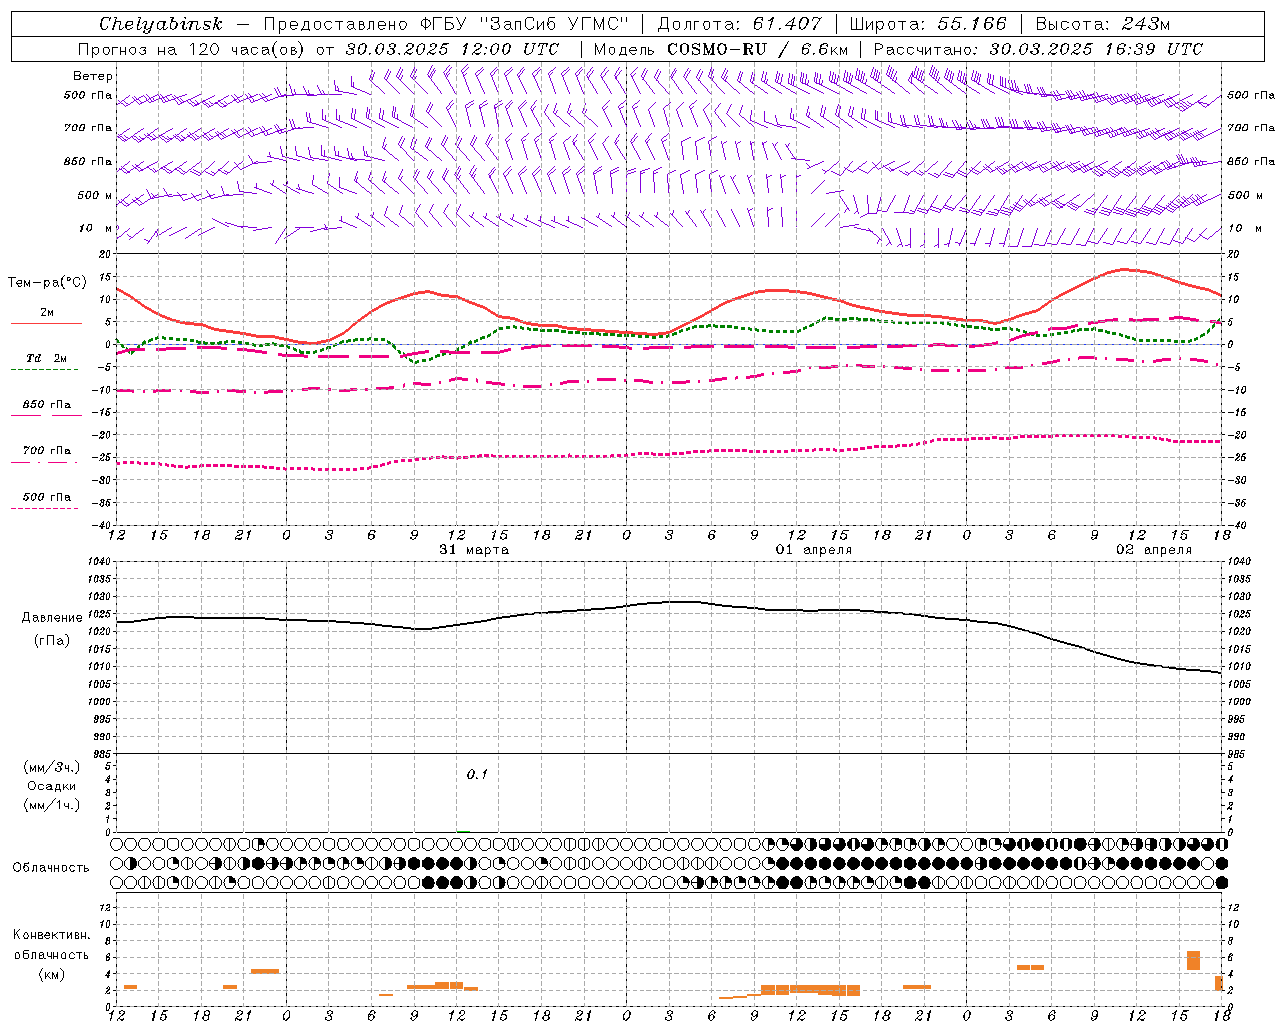Click the '02 апреля' date label
Screen dimensions: 1280x1024
1154,550
